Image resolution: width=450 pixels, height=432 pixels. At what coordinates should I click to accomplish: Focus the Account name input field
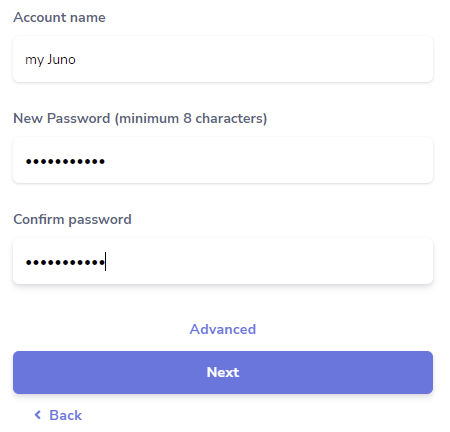point(223,59)
